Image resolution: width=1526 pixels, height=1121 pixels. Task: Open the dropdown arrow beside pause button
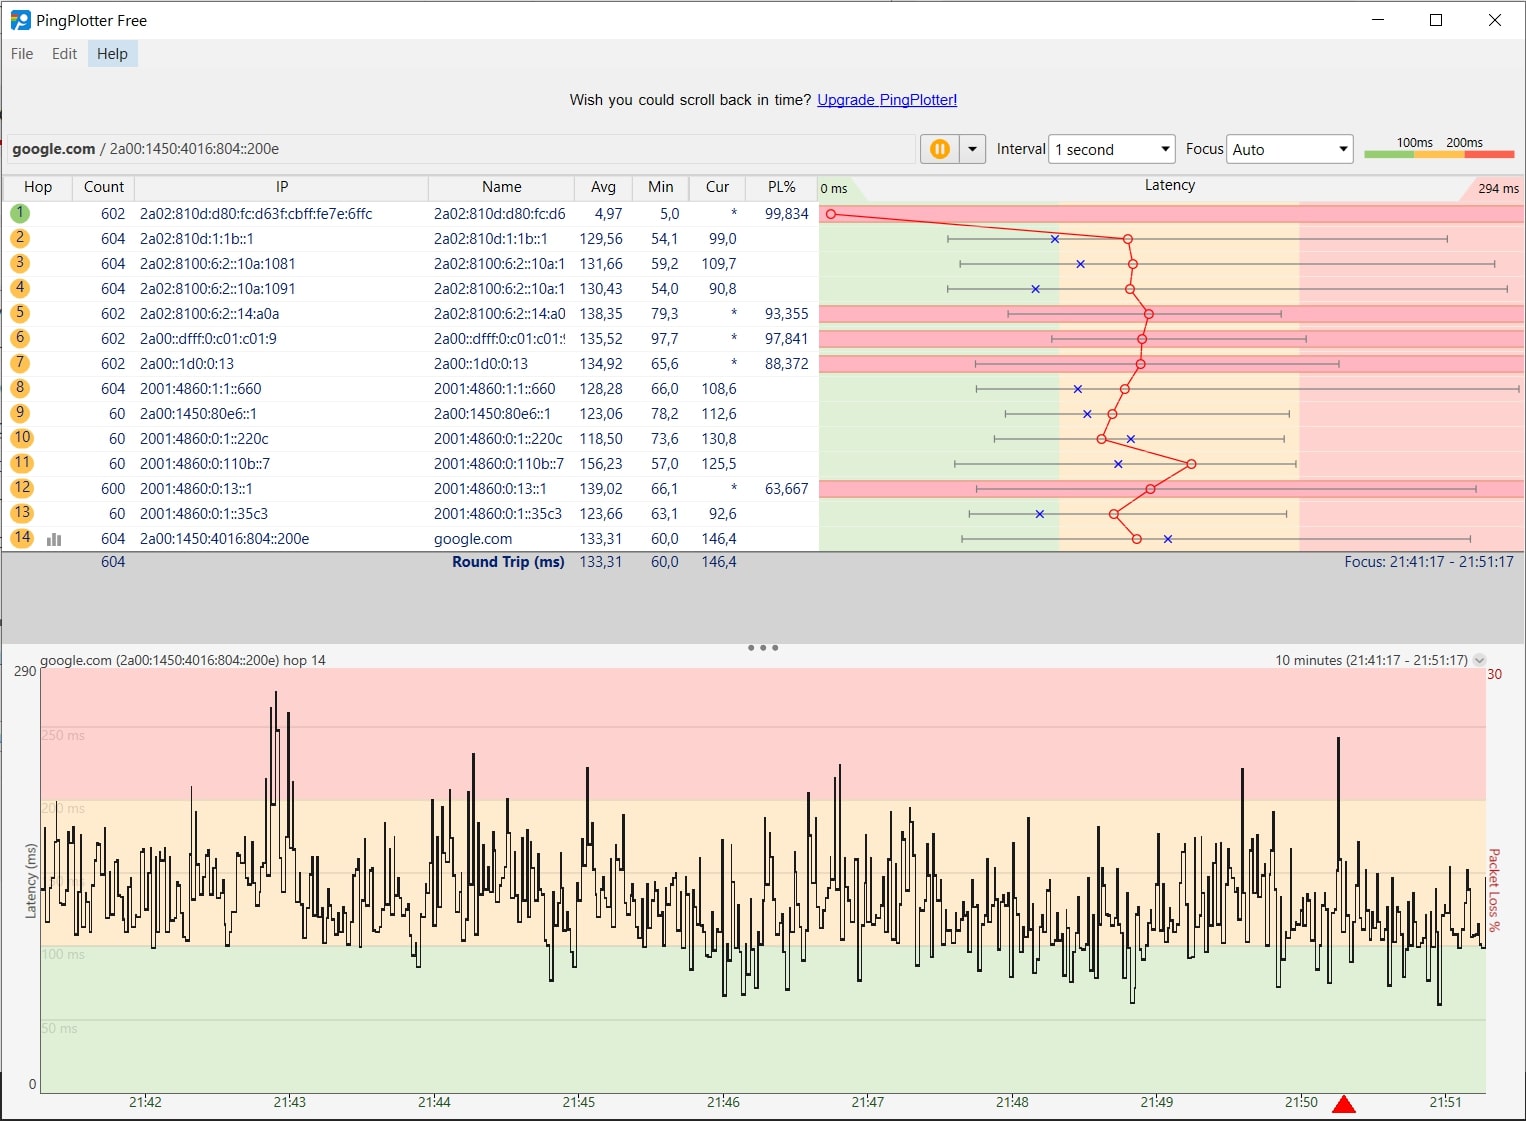972,149
